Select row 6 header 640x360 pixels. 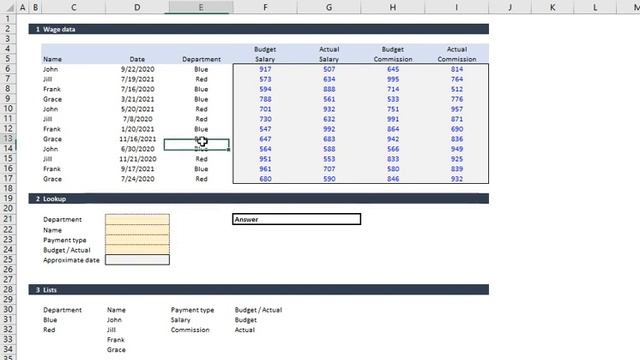click(8, 69)
